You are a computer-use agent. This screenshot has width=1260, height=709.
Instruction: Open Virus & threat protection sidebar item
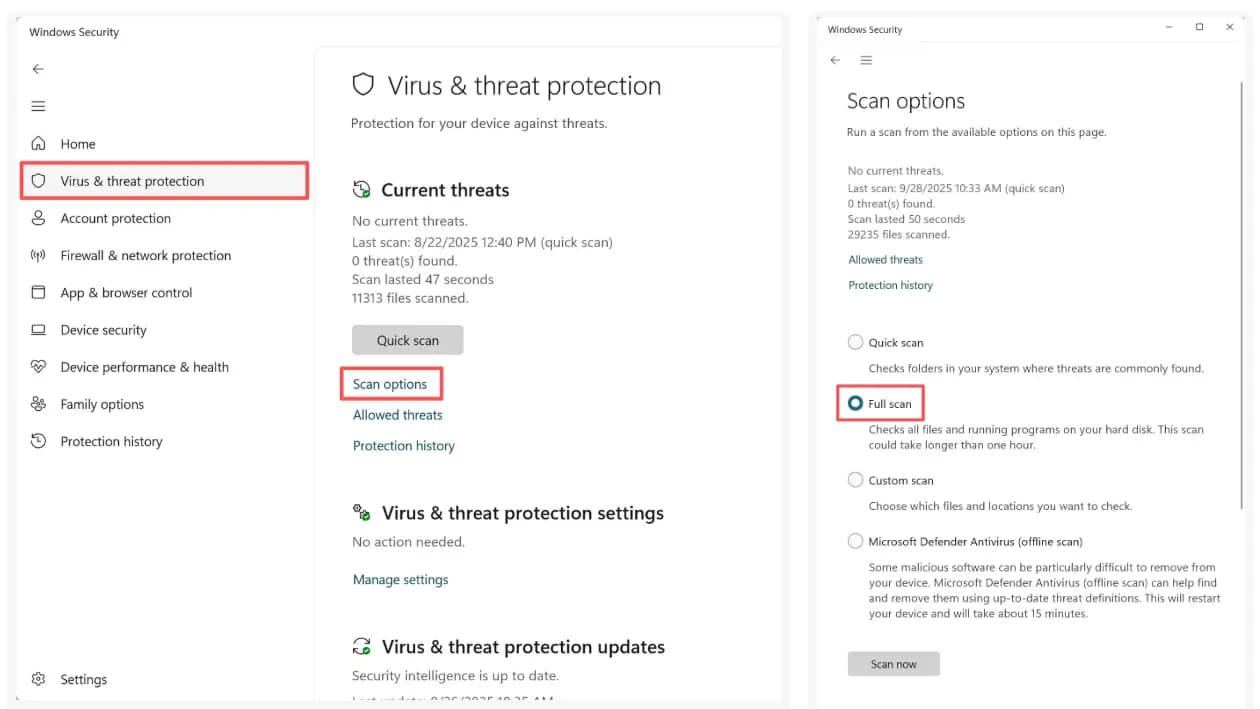[132, 181]
